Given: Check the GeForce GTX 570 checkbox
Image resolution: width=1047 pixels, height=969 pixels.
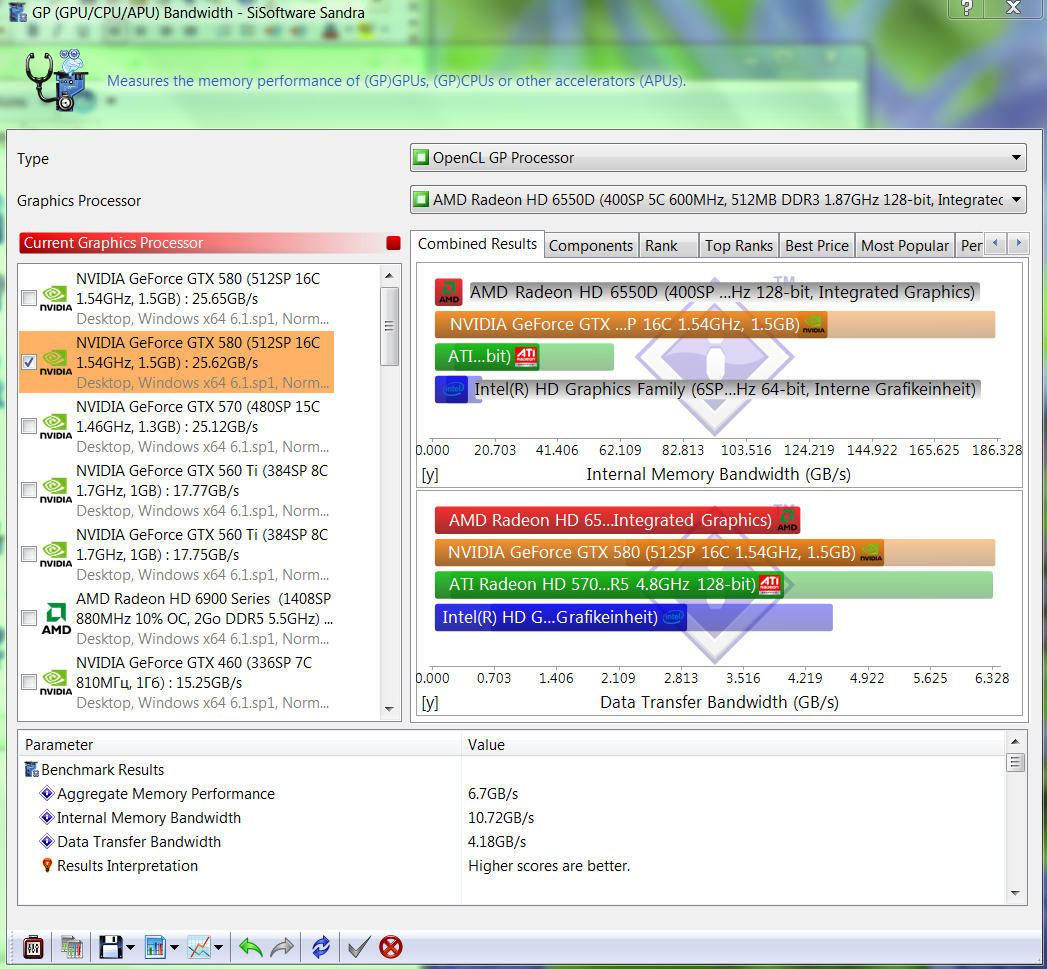Looking at the screenshot, I should click(29, 426).
